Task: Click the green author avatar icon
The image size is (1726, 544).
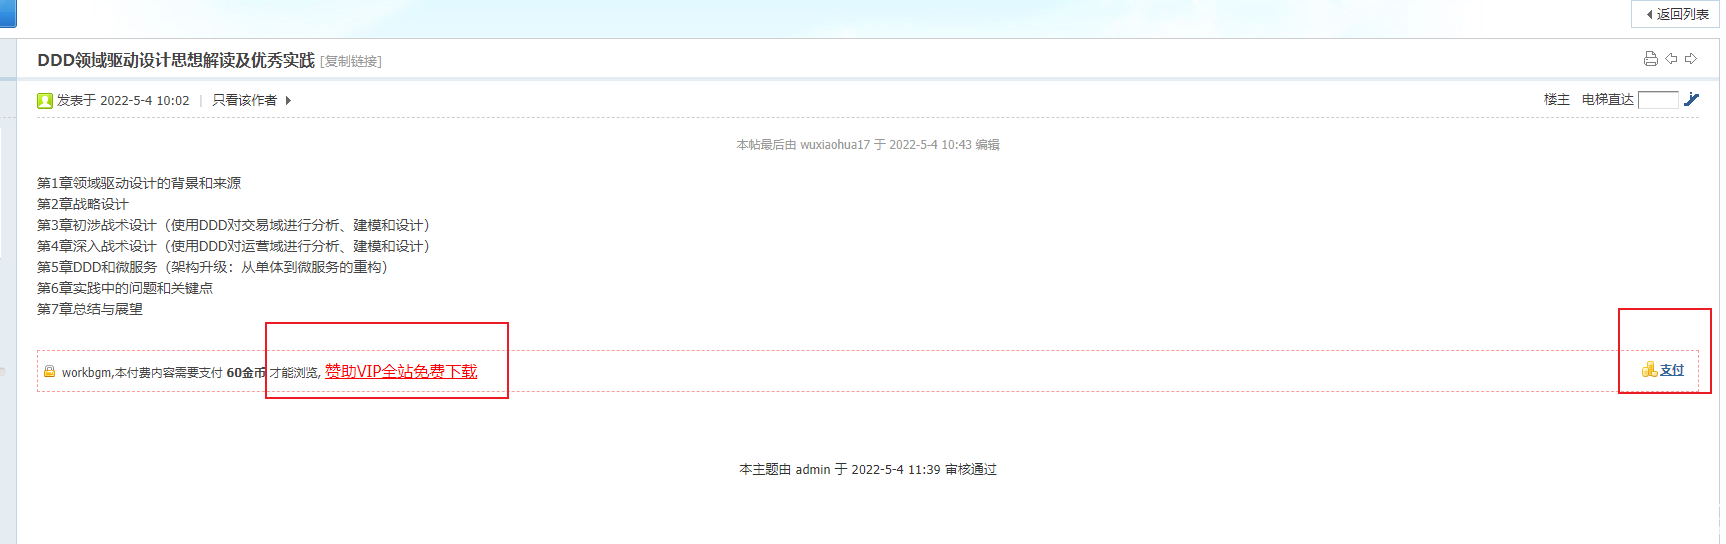Action: point(45,101)
